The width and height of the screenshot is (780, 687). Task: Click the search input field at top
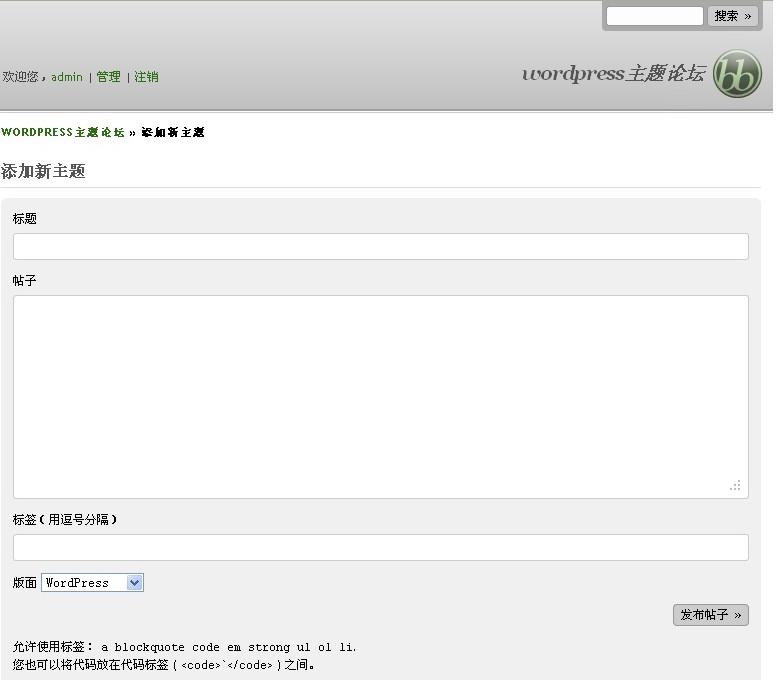tap(654, 16)
